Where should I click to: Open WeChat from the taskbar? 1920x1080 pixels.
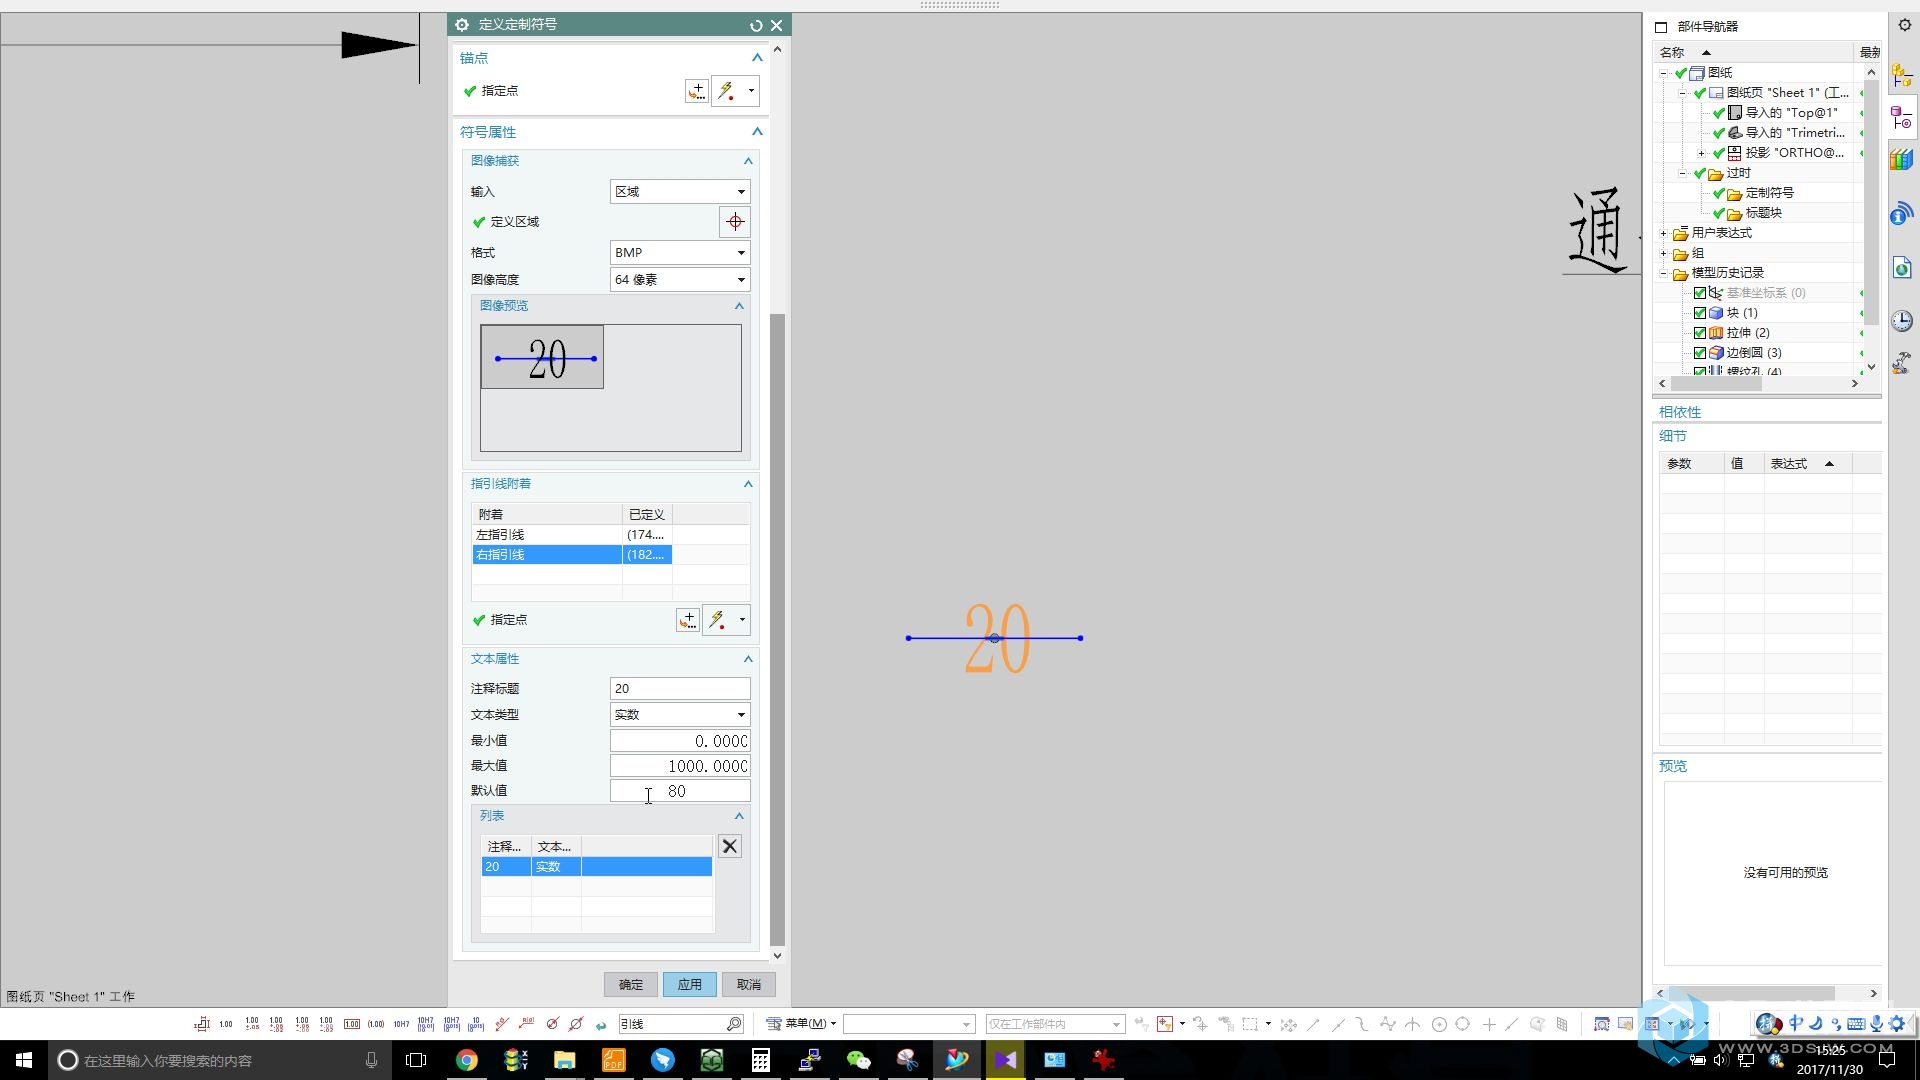pos(859,1060)
